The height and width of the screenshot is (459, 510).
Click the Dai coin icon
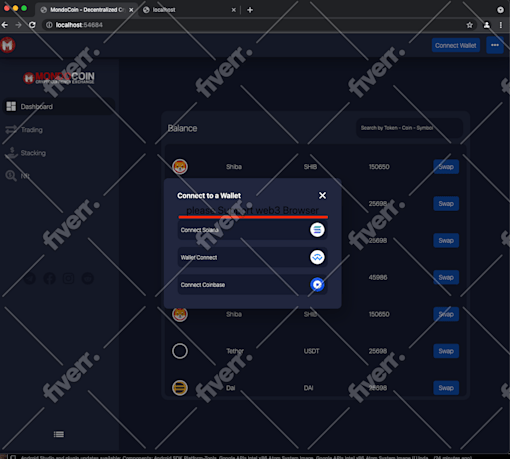pyautogui.click(x=180, y=388)
